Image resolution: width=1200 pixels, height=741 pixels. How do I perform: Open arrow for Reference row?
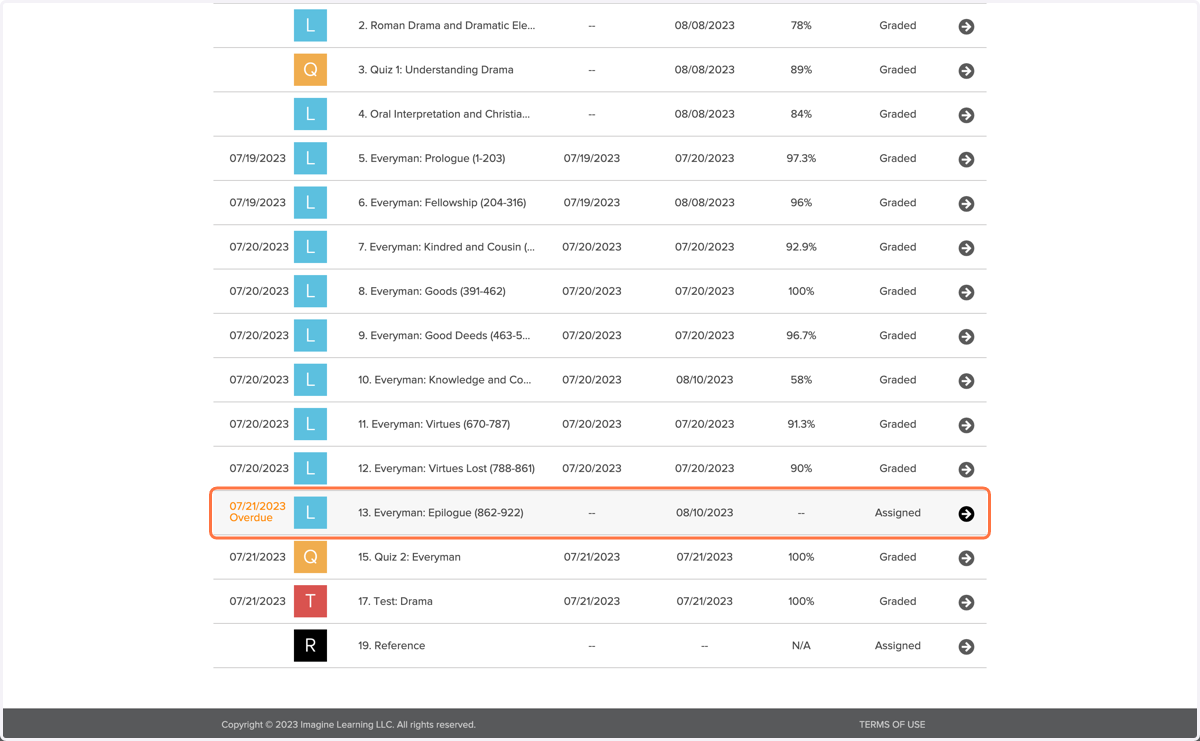(x=966, y=647)
